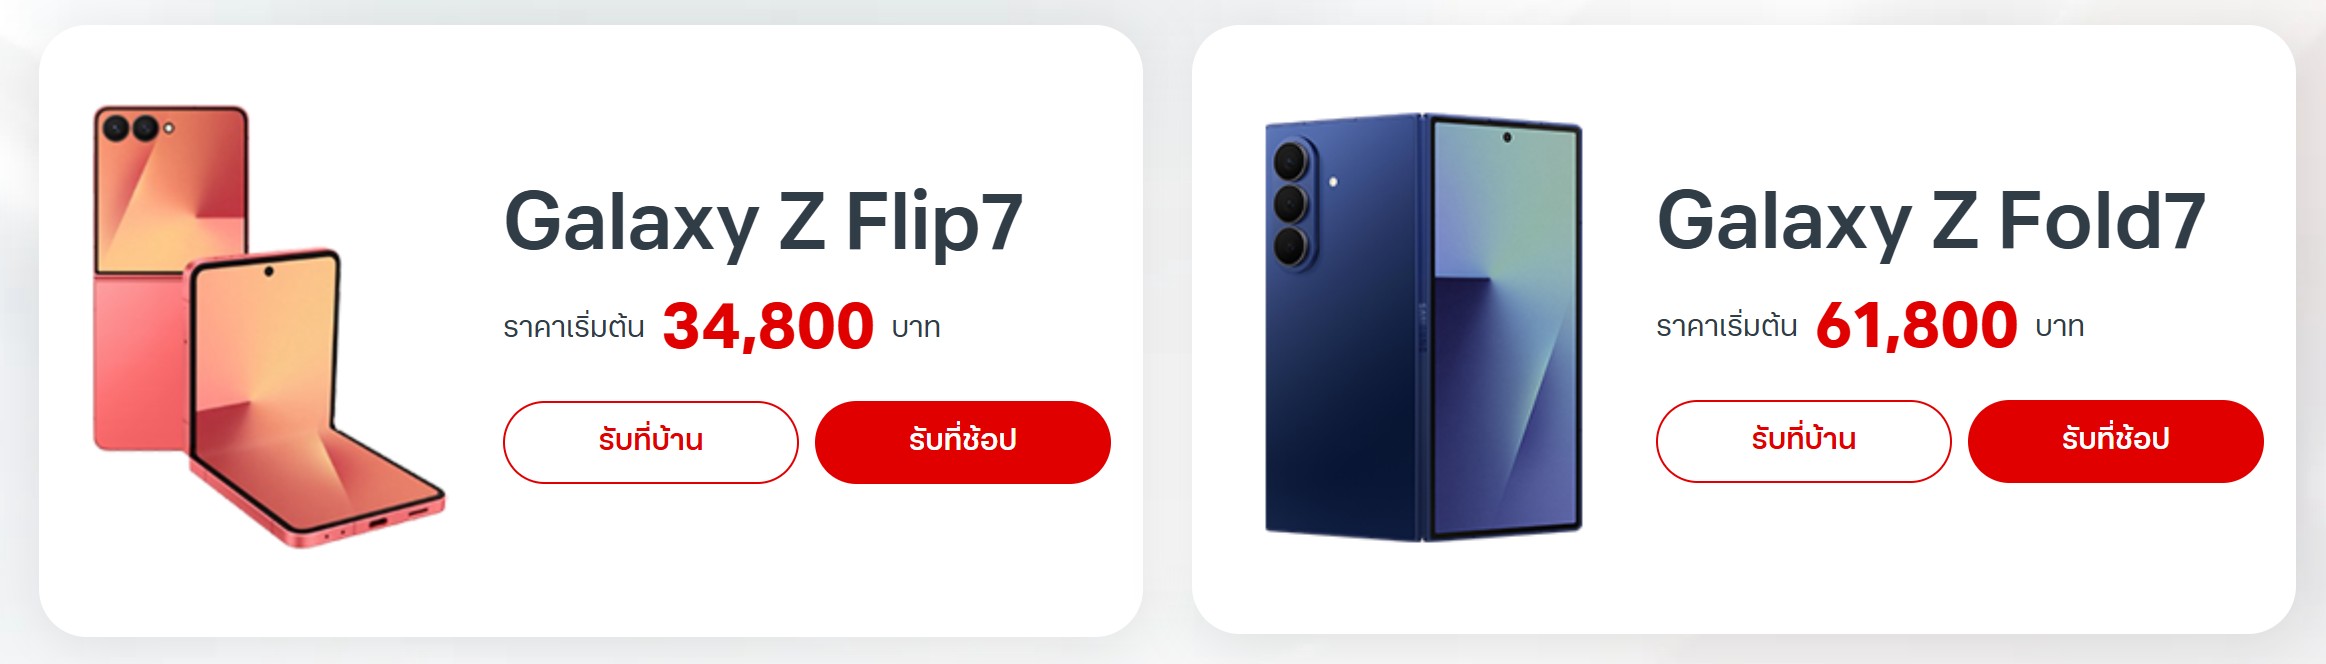Open the Galaxy Z Fold7 title
The width and height of the screenshot is (2326, 664).
[1931, 222]
